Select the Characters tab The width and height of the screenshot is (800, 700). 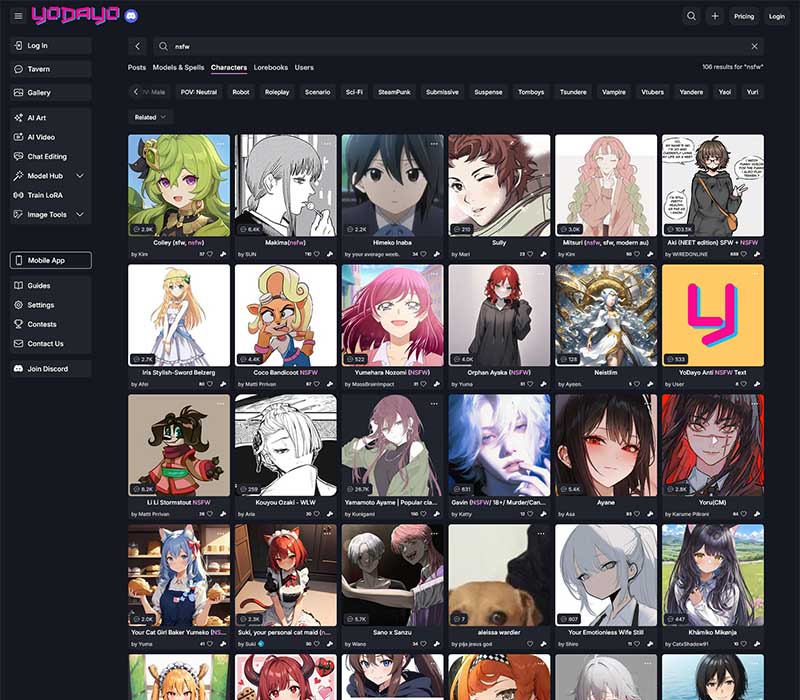(x=229, y=67)
